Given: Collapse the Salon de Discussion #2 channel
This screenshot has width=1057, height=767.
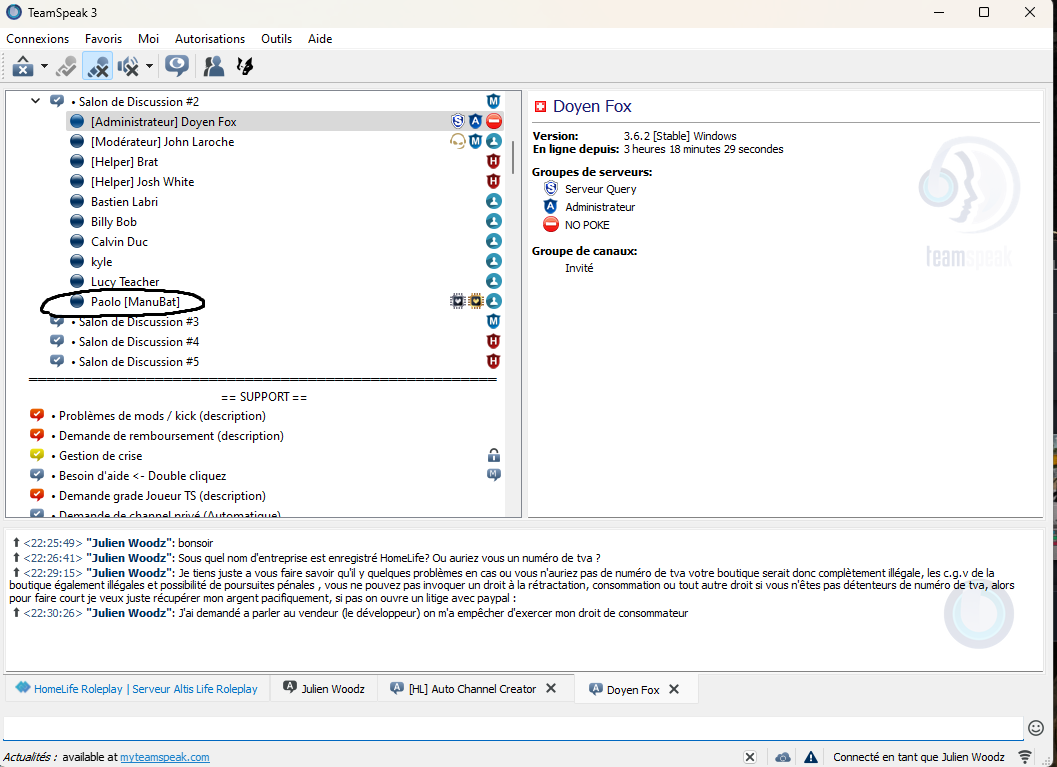Looking at the screenshot, I should [36, 101].
